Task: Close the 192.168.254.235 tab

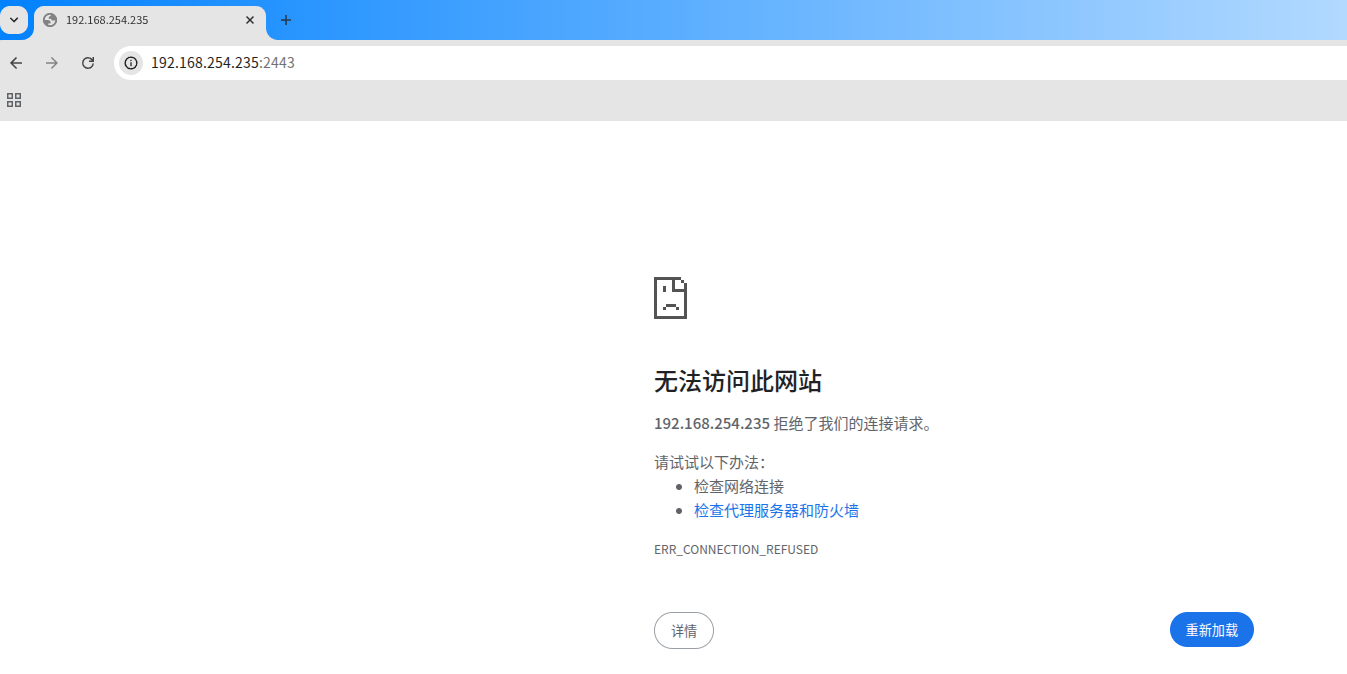Action: (250, 20)
